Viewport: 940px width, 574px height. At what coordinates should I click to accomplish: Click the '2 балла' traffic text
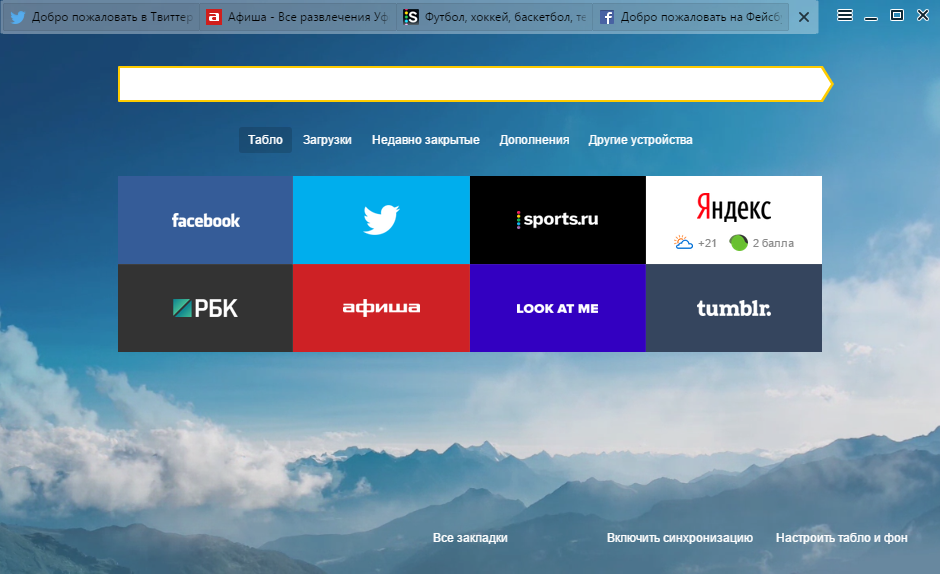pyautogui.click(x=773, y=243)
